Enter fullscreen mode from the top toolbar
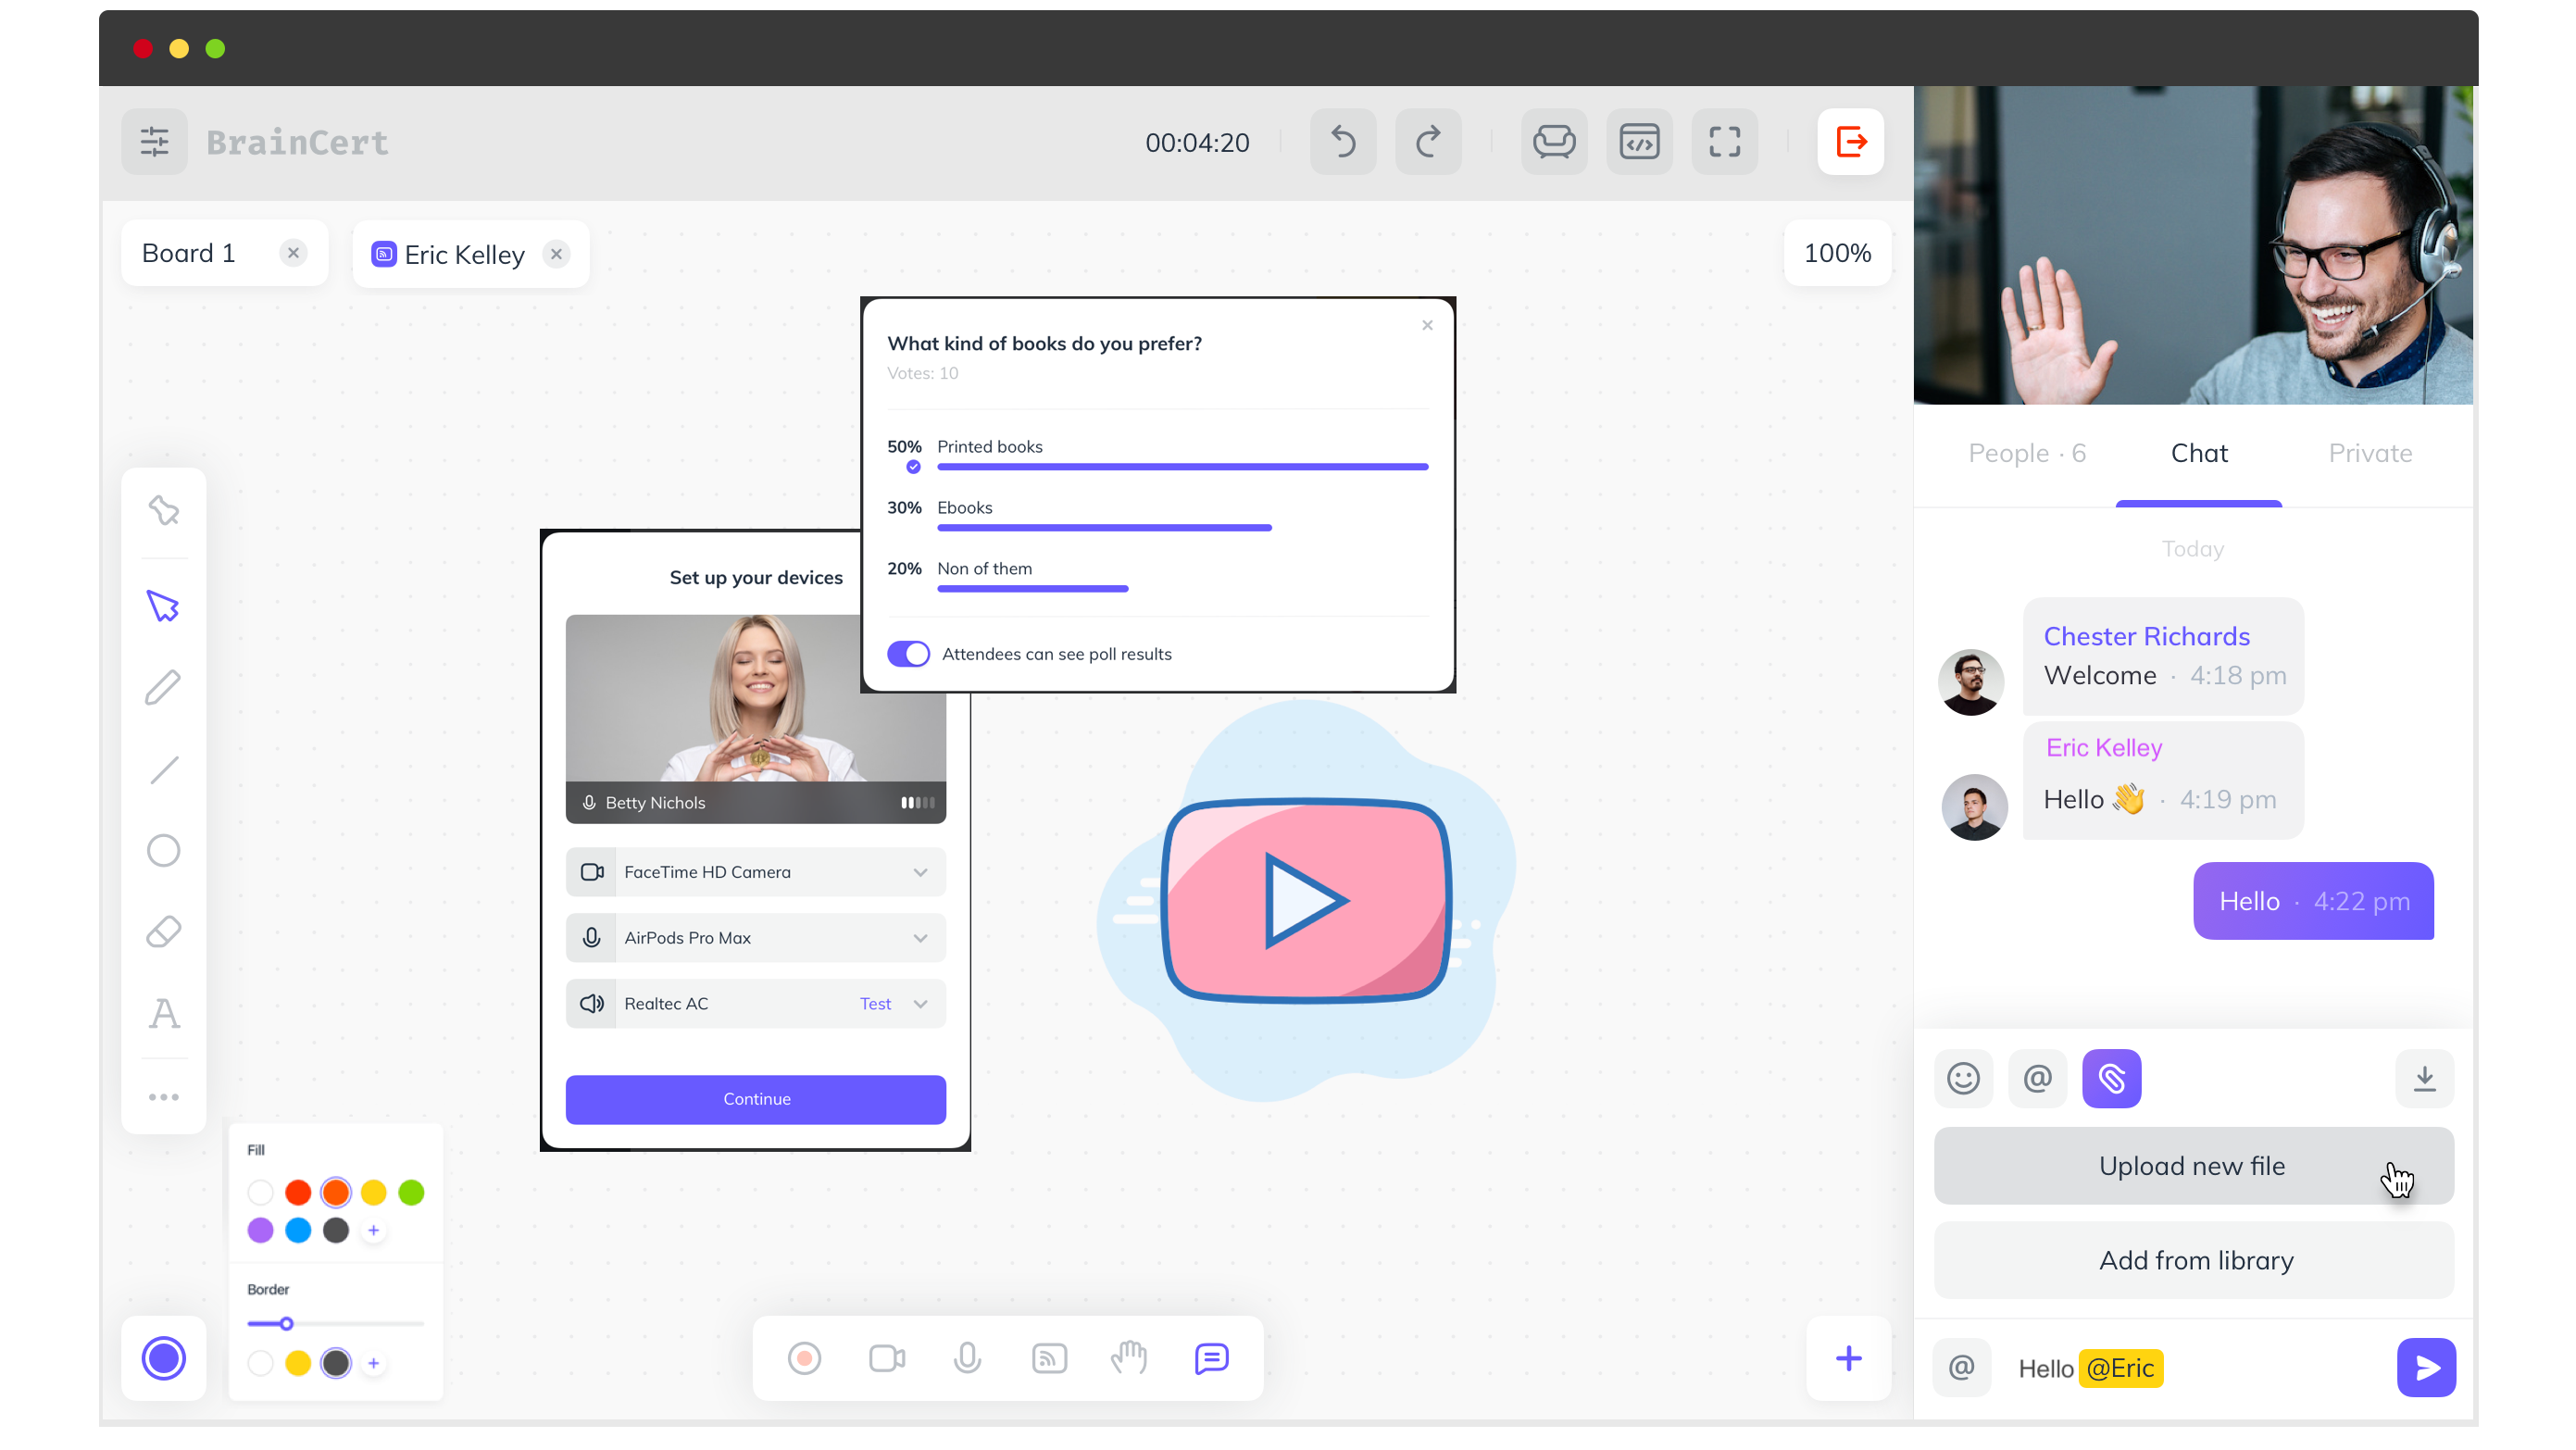This screenshot has width=2576, height=1450. point(1725,141)
